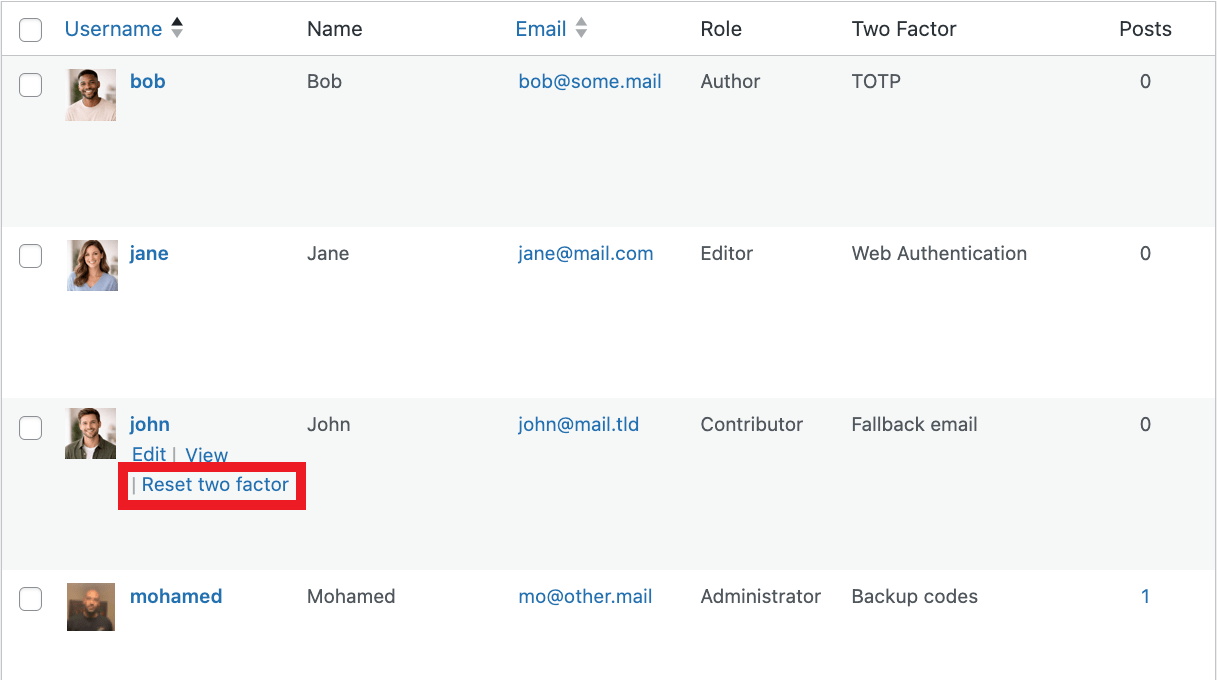Check the checkbox next to john

coord(30,428)
